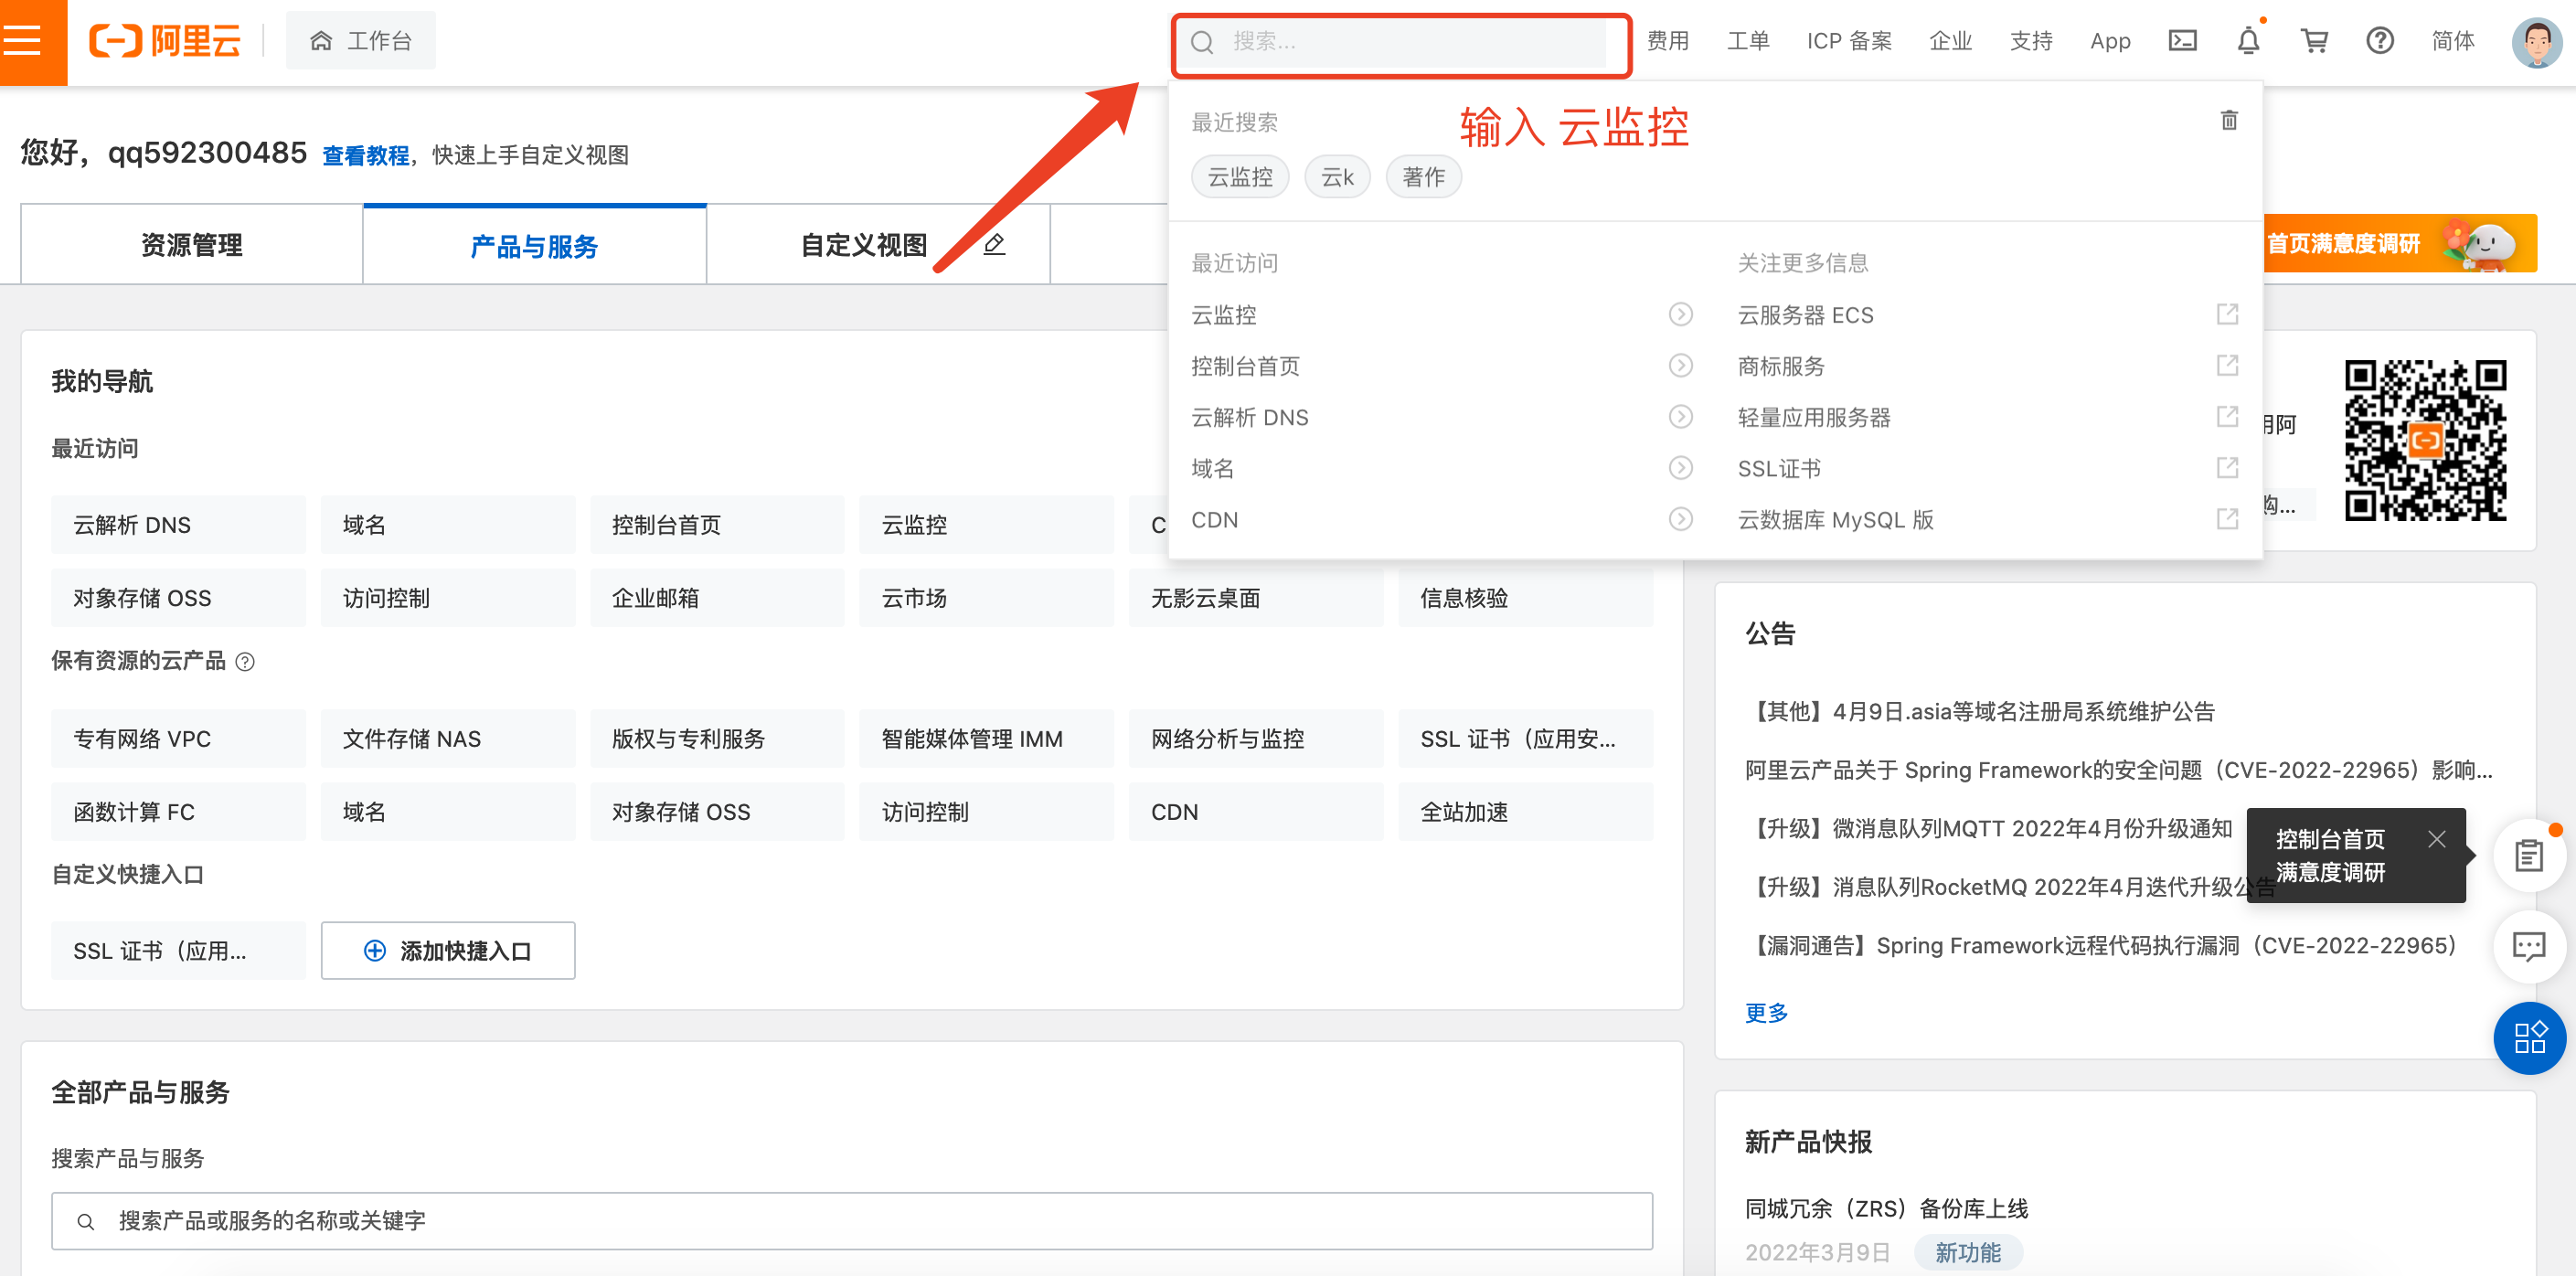Open 文件存储 NAS tile
Viewport: 2576px width, 1276px height.
448,739
